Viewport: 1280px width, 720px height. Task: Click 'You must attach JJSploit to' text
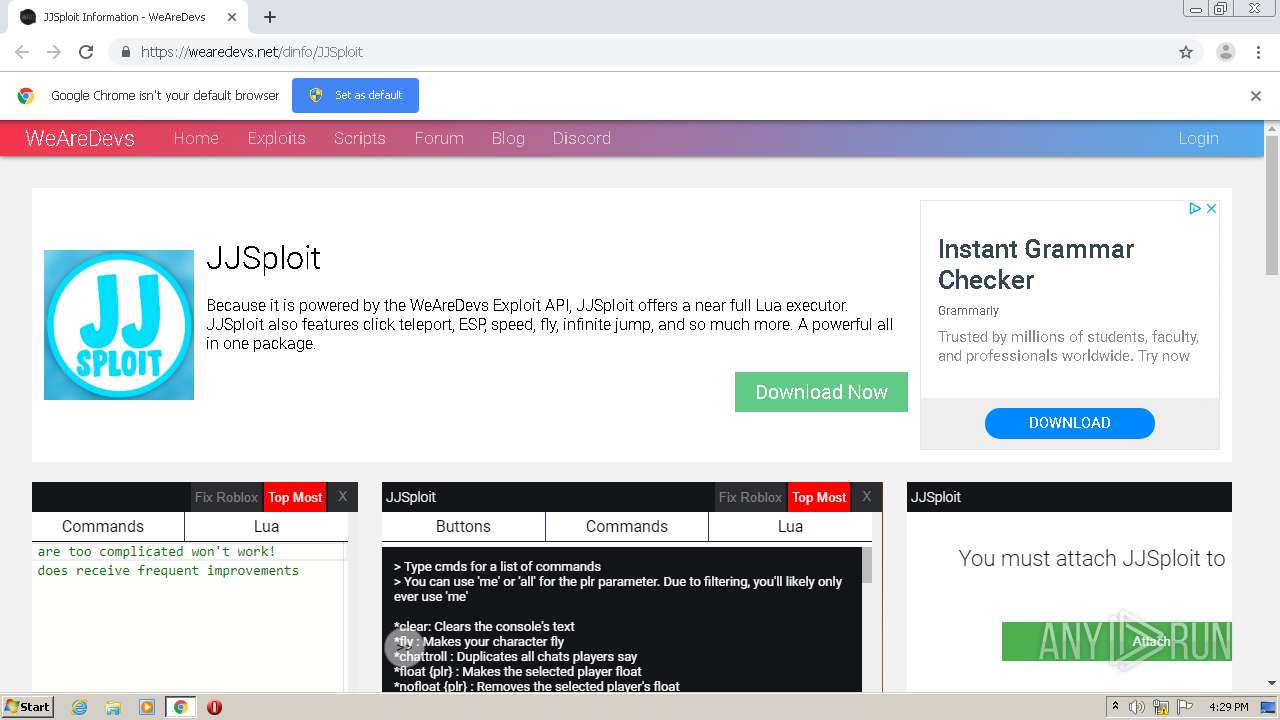(1092, 559)
